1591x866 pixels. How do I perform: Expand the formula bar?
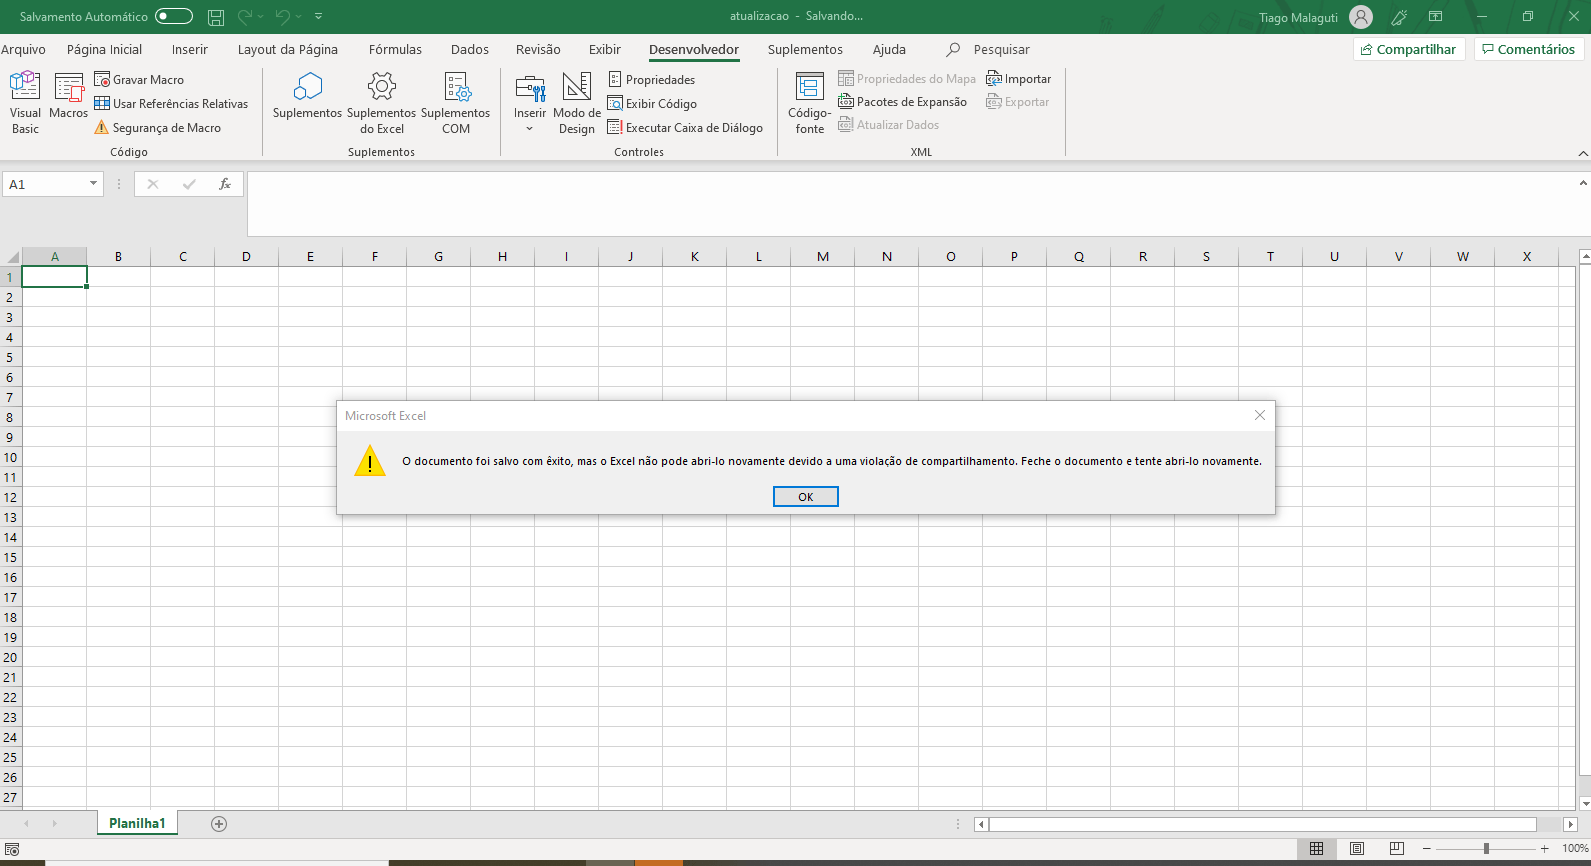point(1582,183)
